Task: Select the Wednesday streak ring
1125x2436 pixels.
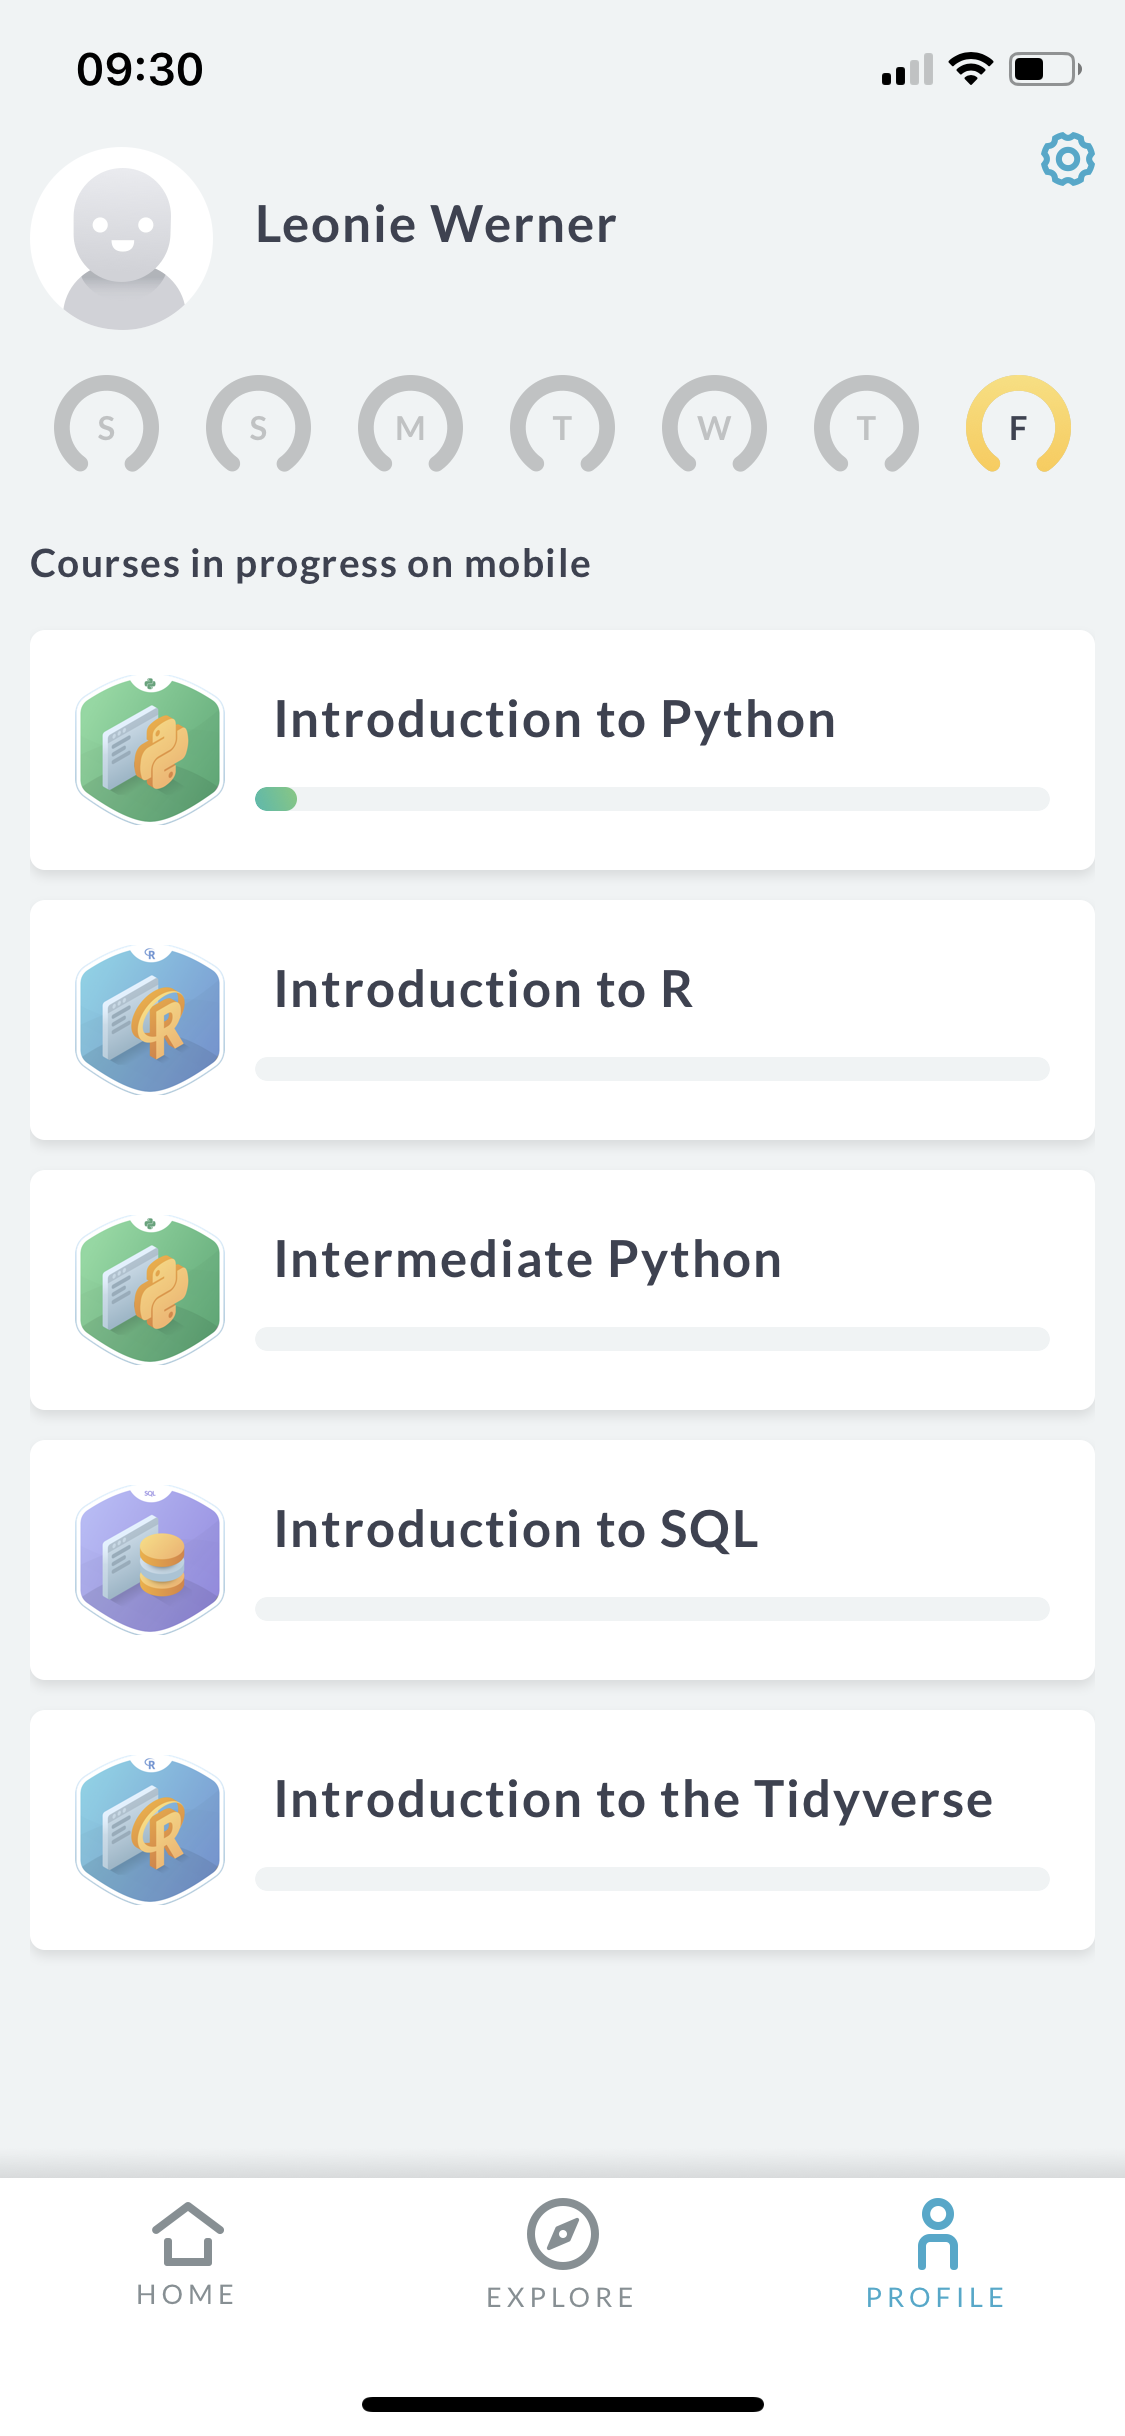Action: click(x=714, y=427)
